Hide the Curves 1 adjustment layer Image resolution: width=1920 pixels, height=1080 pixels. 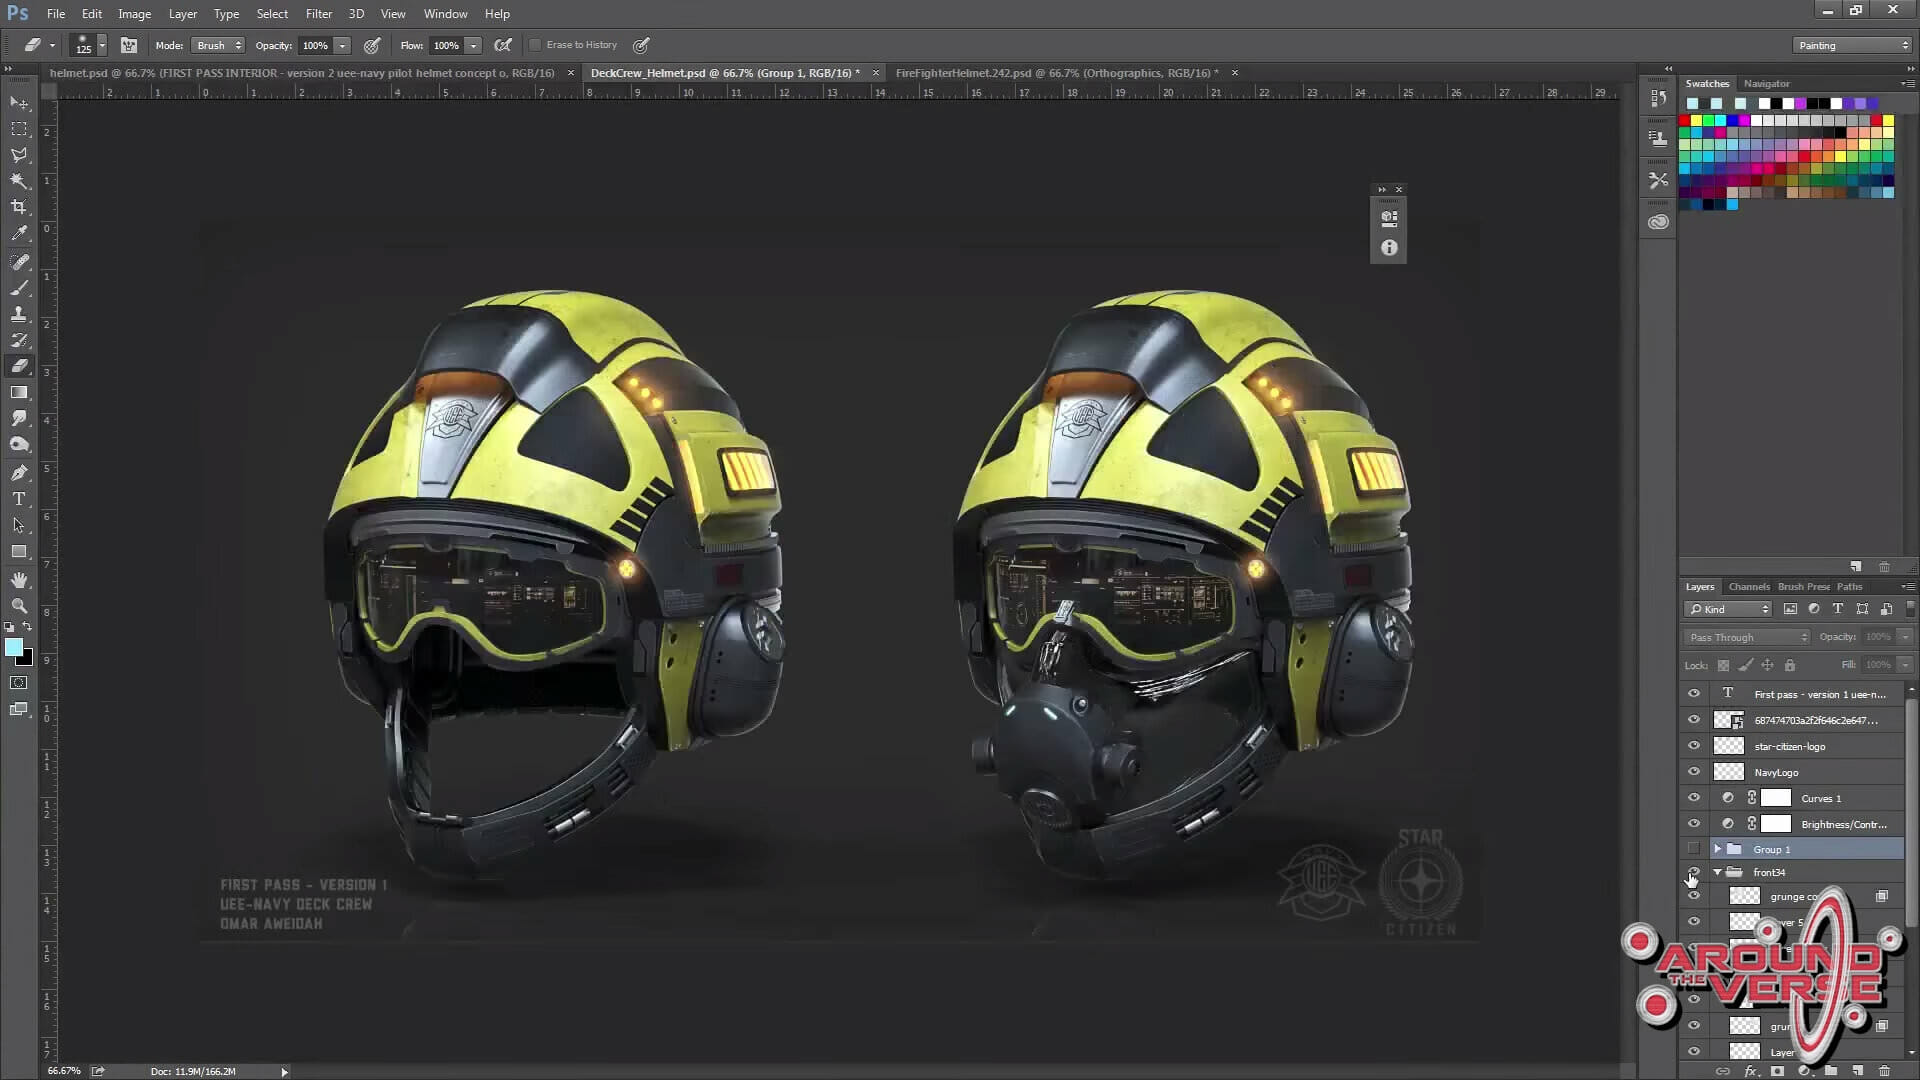point(1694,798)
